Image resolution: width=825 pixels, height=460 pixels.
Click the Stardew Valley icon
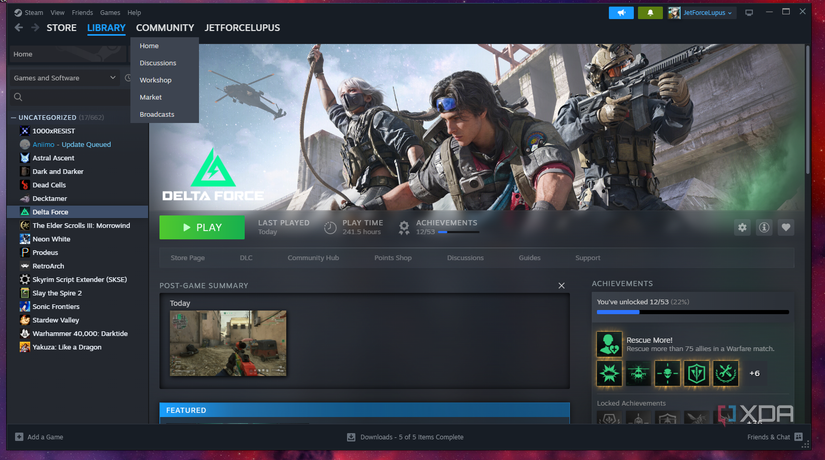click(x=25, y=320)
